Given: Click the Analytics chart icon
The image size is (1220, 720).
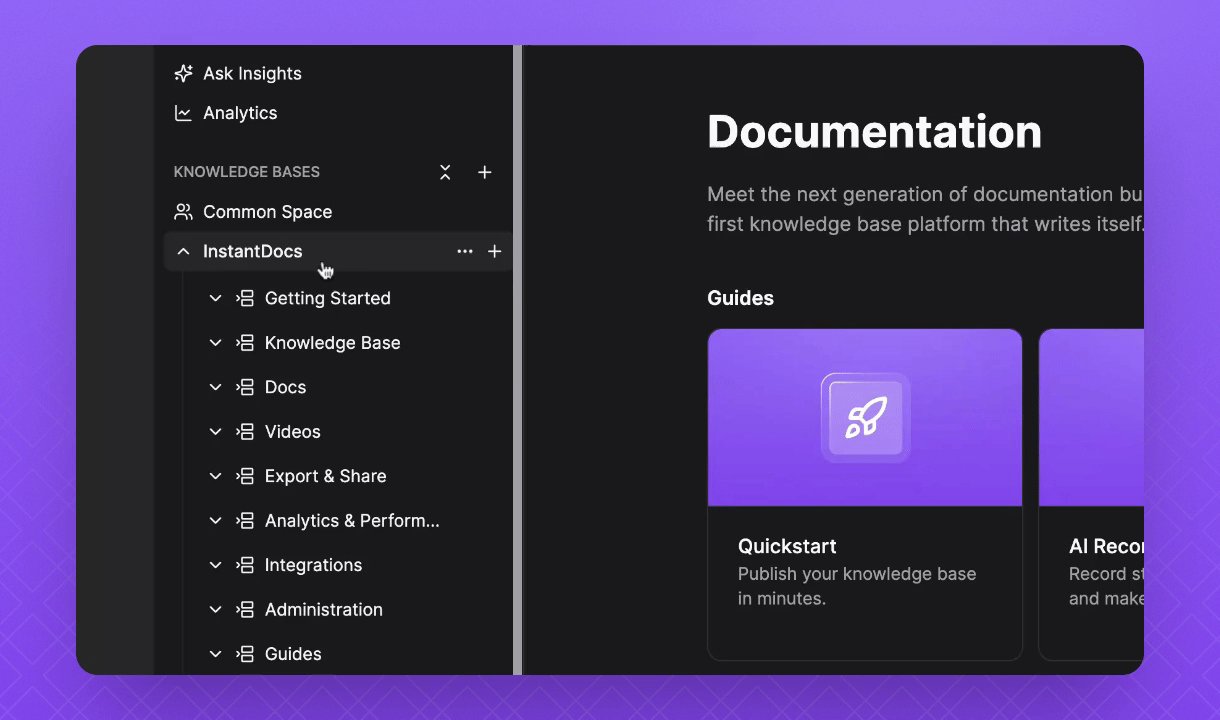Looking at the screenshot, I should (x=183, y=113).
